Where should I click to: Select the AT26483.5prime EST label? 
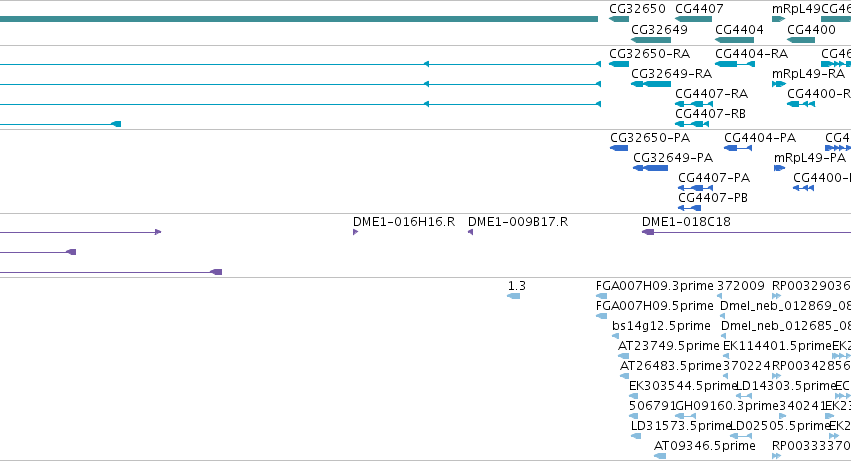[671, 366]
